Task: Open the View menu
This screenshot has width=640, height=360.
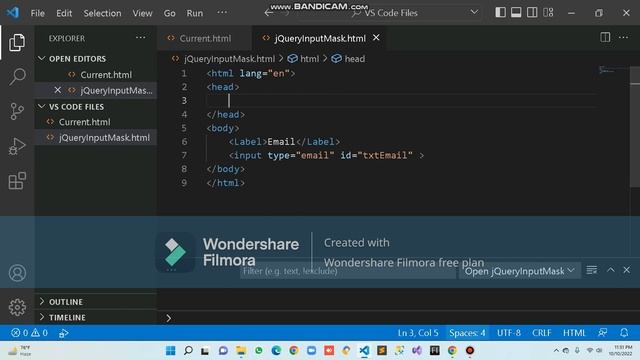Action: [x=142, y=13]
